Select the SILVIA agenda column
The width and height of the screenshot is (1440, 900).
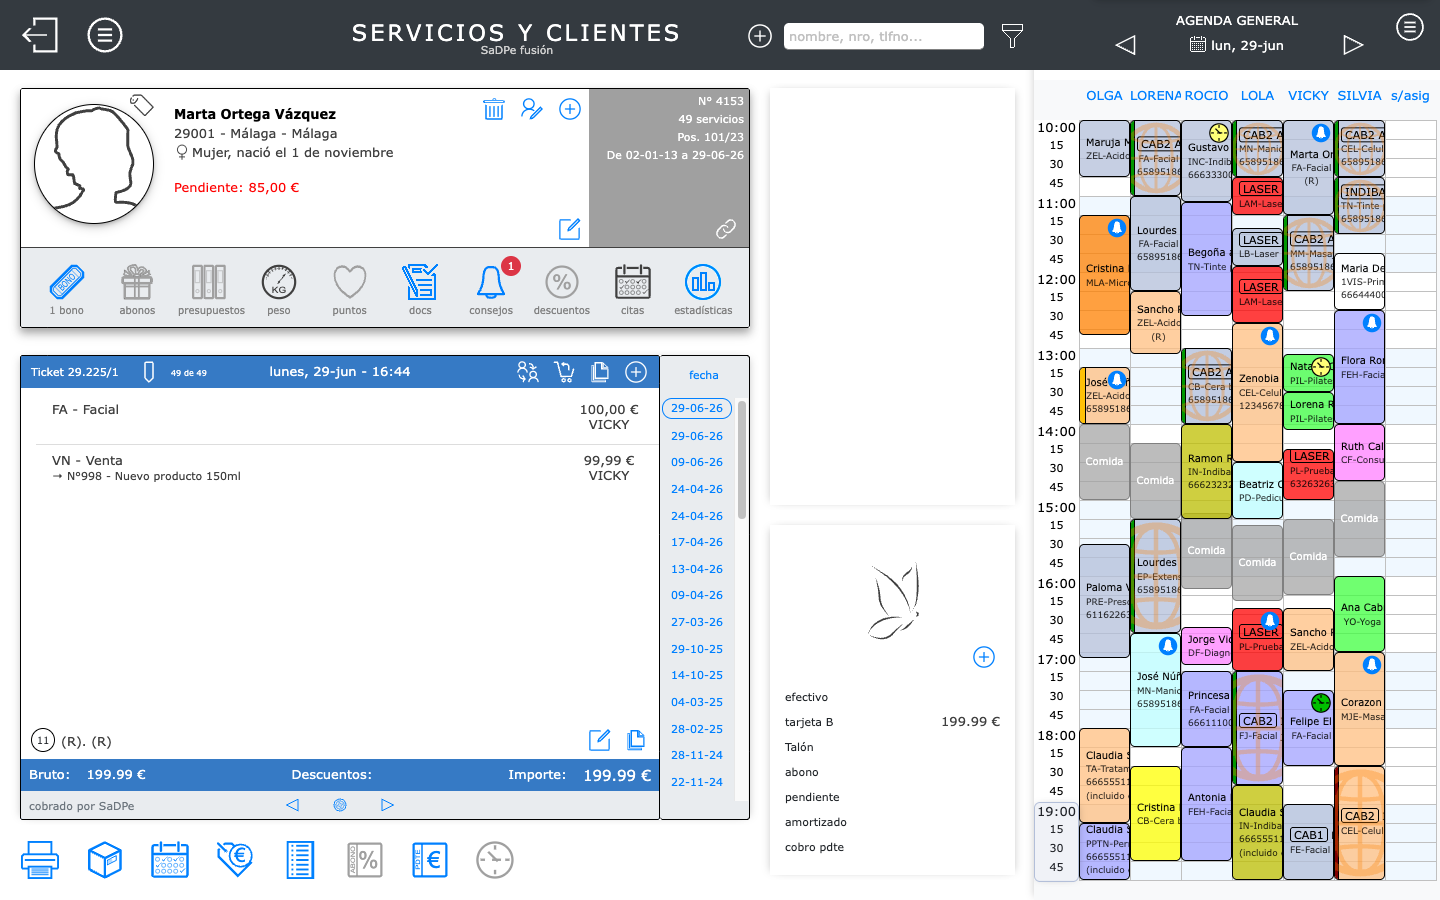click(x=1359, y=96)
